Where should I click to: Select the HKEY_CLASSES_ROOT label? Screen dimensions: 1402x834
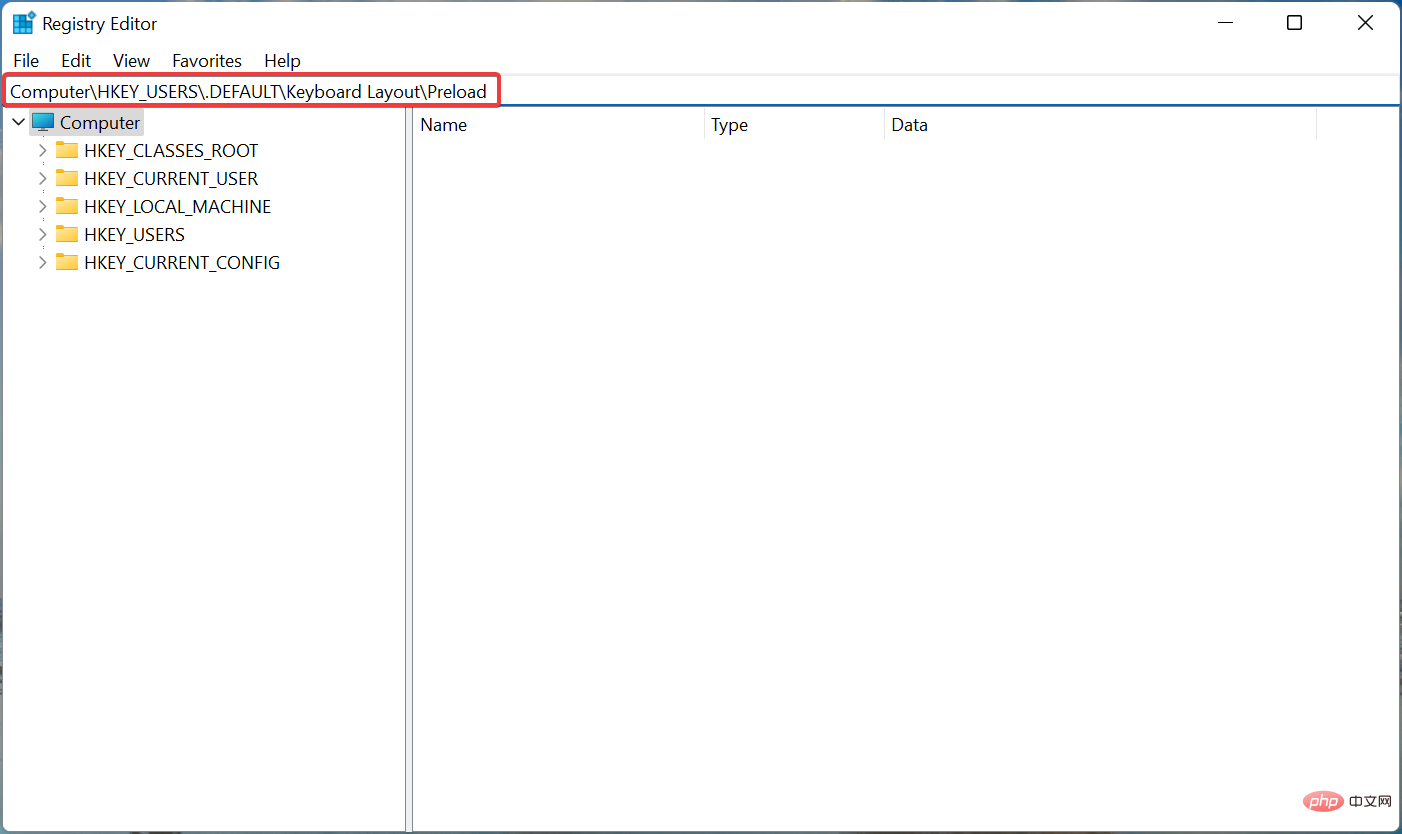pos(171,151)
